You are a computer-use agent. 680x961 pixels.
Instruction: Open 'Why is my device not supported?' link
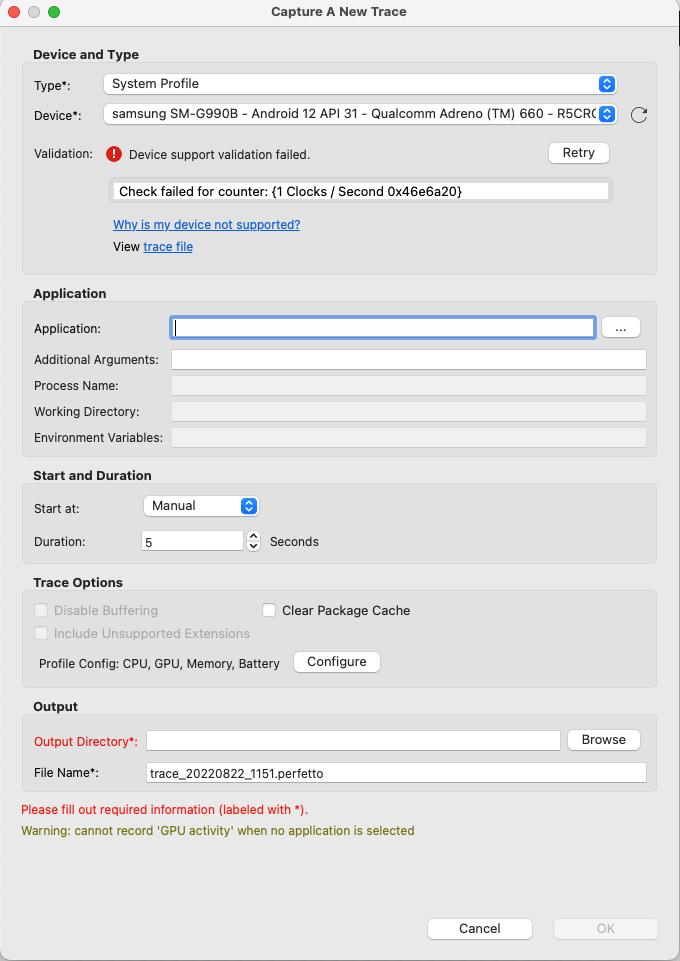206,225
